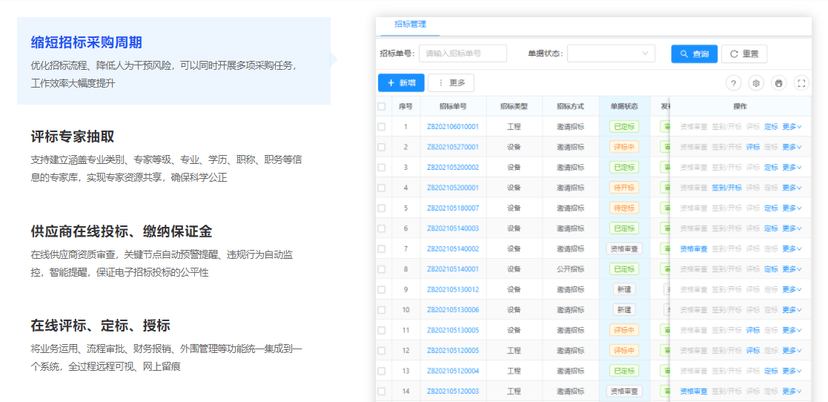Screen dimensions: 828x402
Task: Toggle the fullscreen icon on the table
Action: point(802,83)
